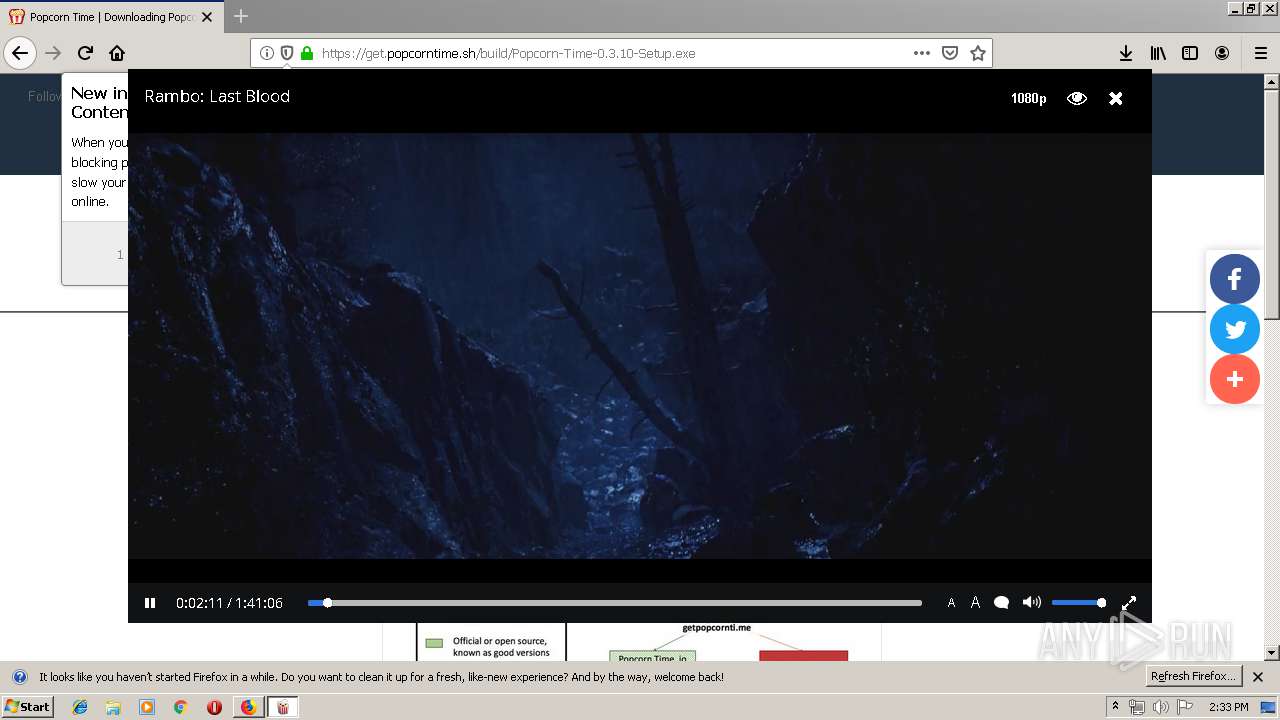Click the Rambo: Last Blood title
Screen dimensions: 1280x720
tap(217, 96)
